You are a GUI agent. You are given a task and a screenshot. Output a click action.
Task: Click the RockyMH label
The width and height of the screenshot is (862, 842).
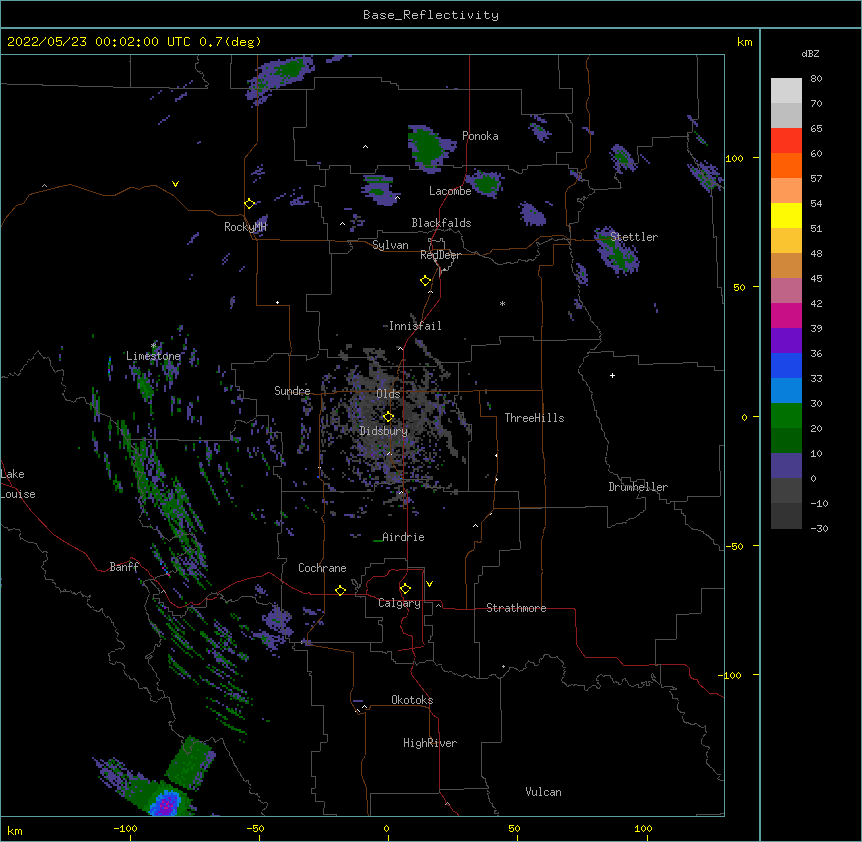tap(245, 227)
